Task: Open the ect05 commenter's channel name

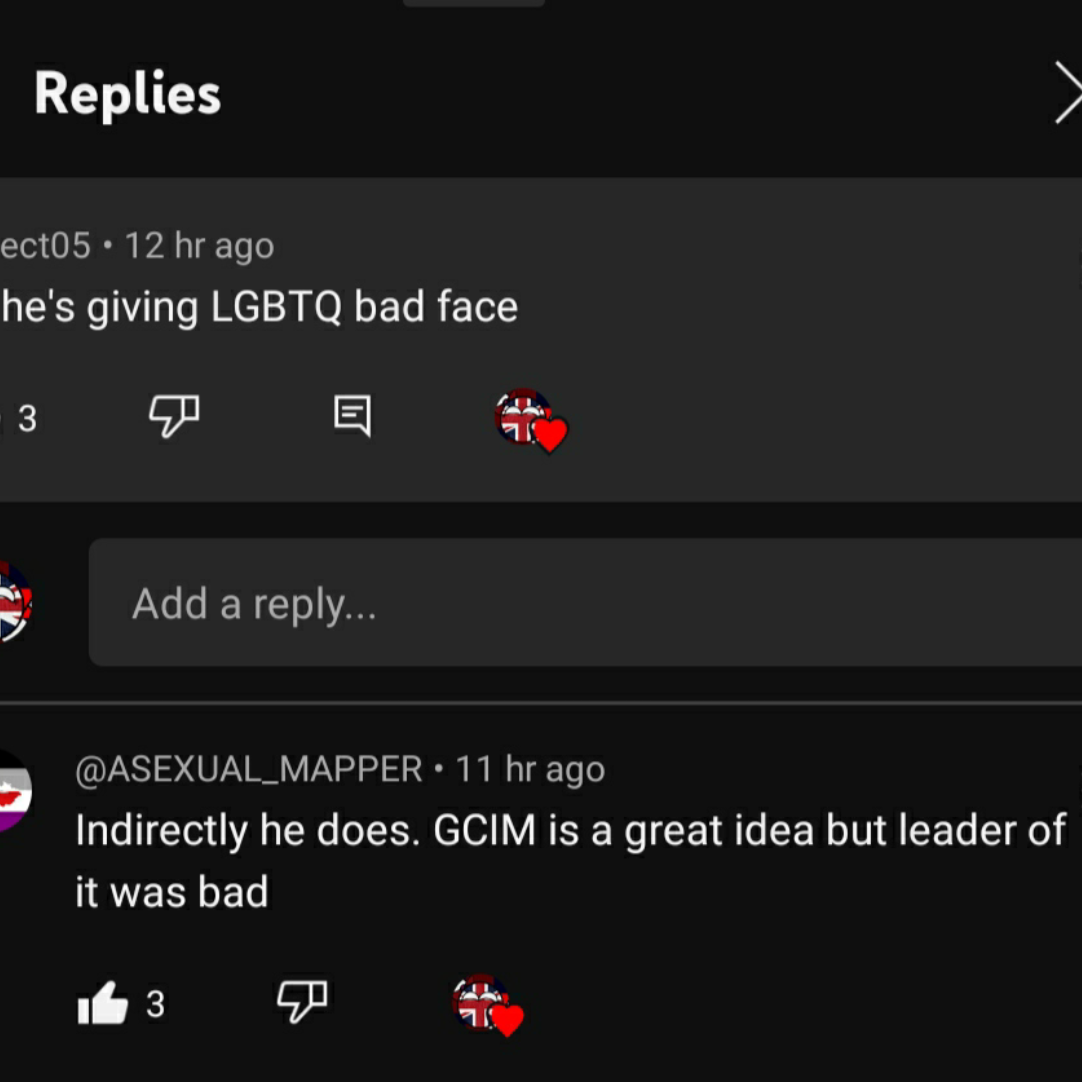Action: [45, 246]
